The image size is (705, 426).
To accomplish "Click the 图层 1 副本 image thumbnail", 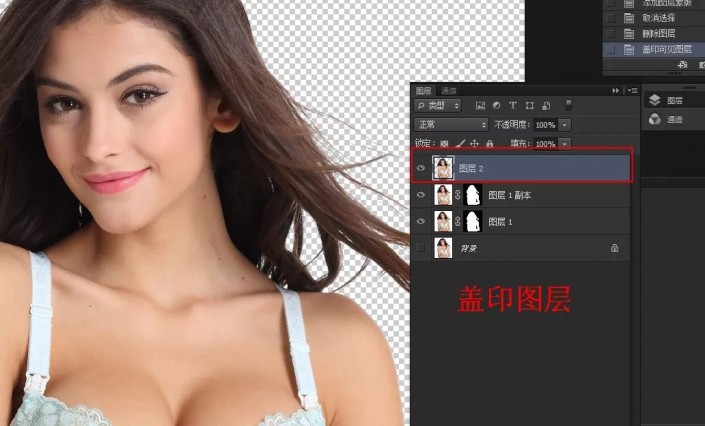I will pyautogui.click(x=443, y=195).
